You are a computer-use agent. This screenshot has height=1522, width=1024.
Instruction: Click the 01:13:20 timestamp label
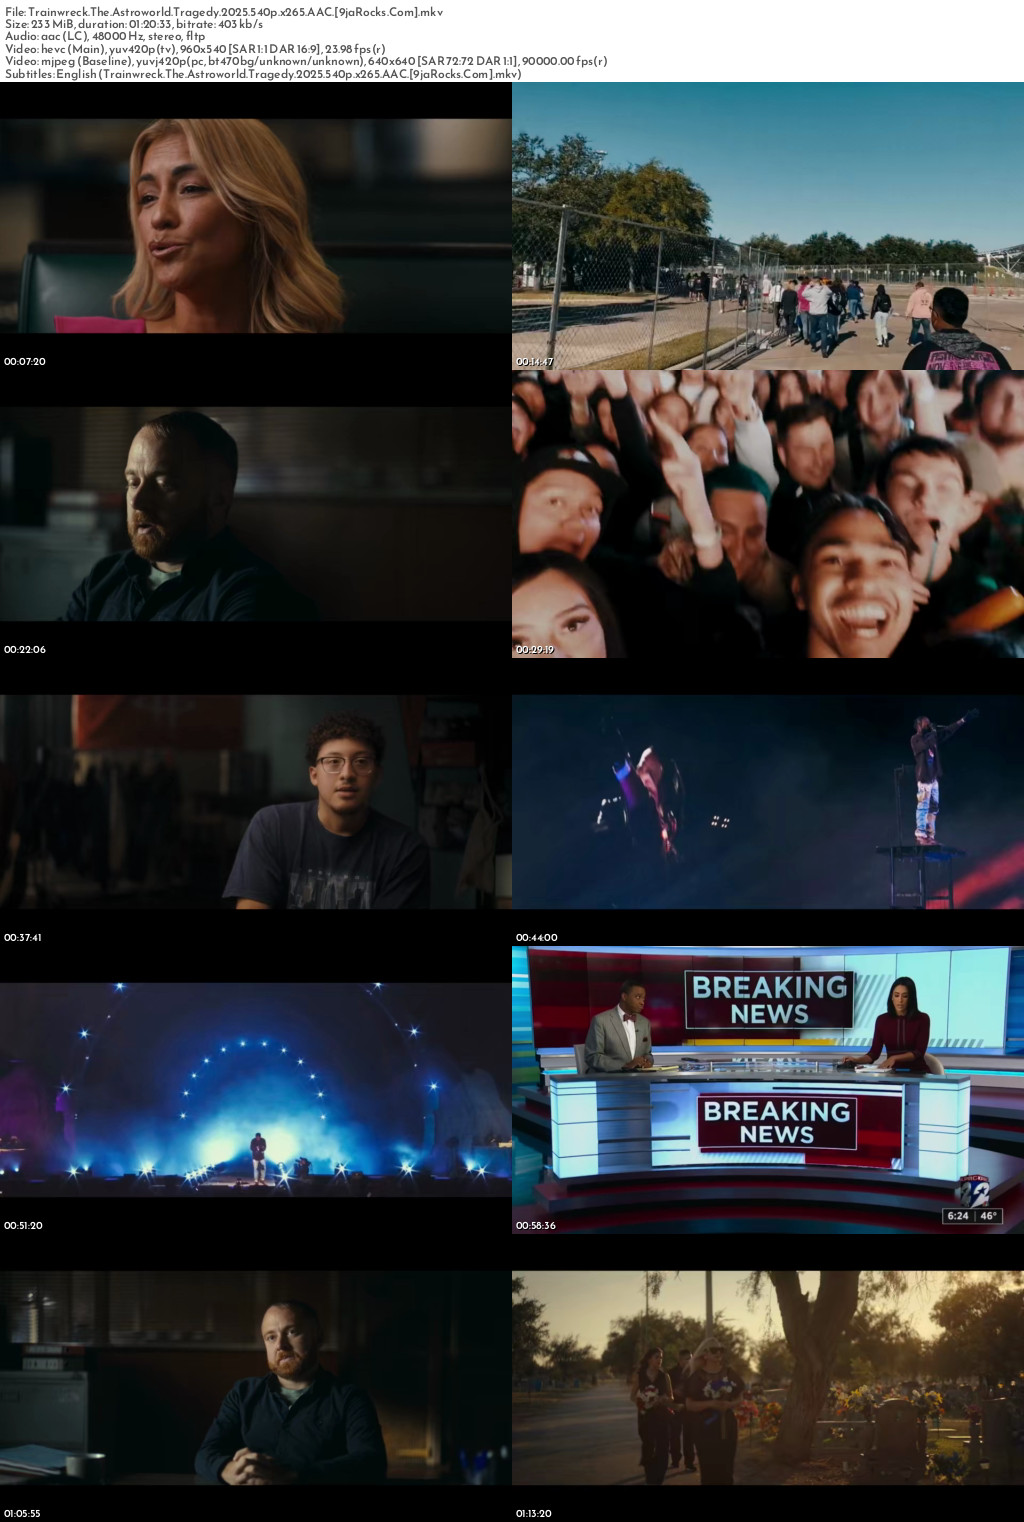coord(536,1513)
